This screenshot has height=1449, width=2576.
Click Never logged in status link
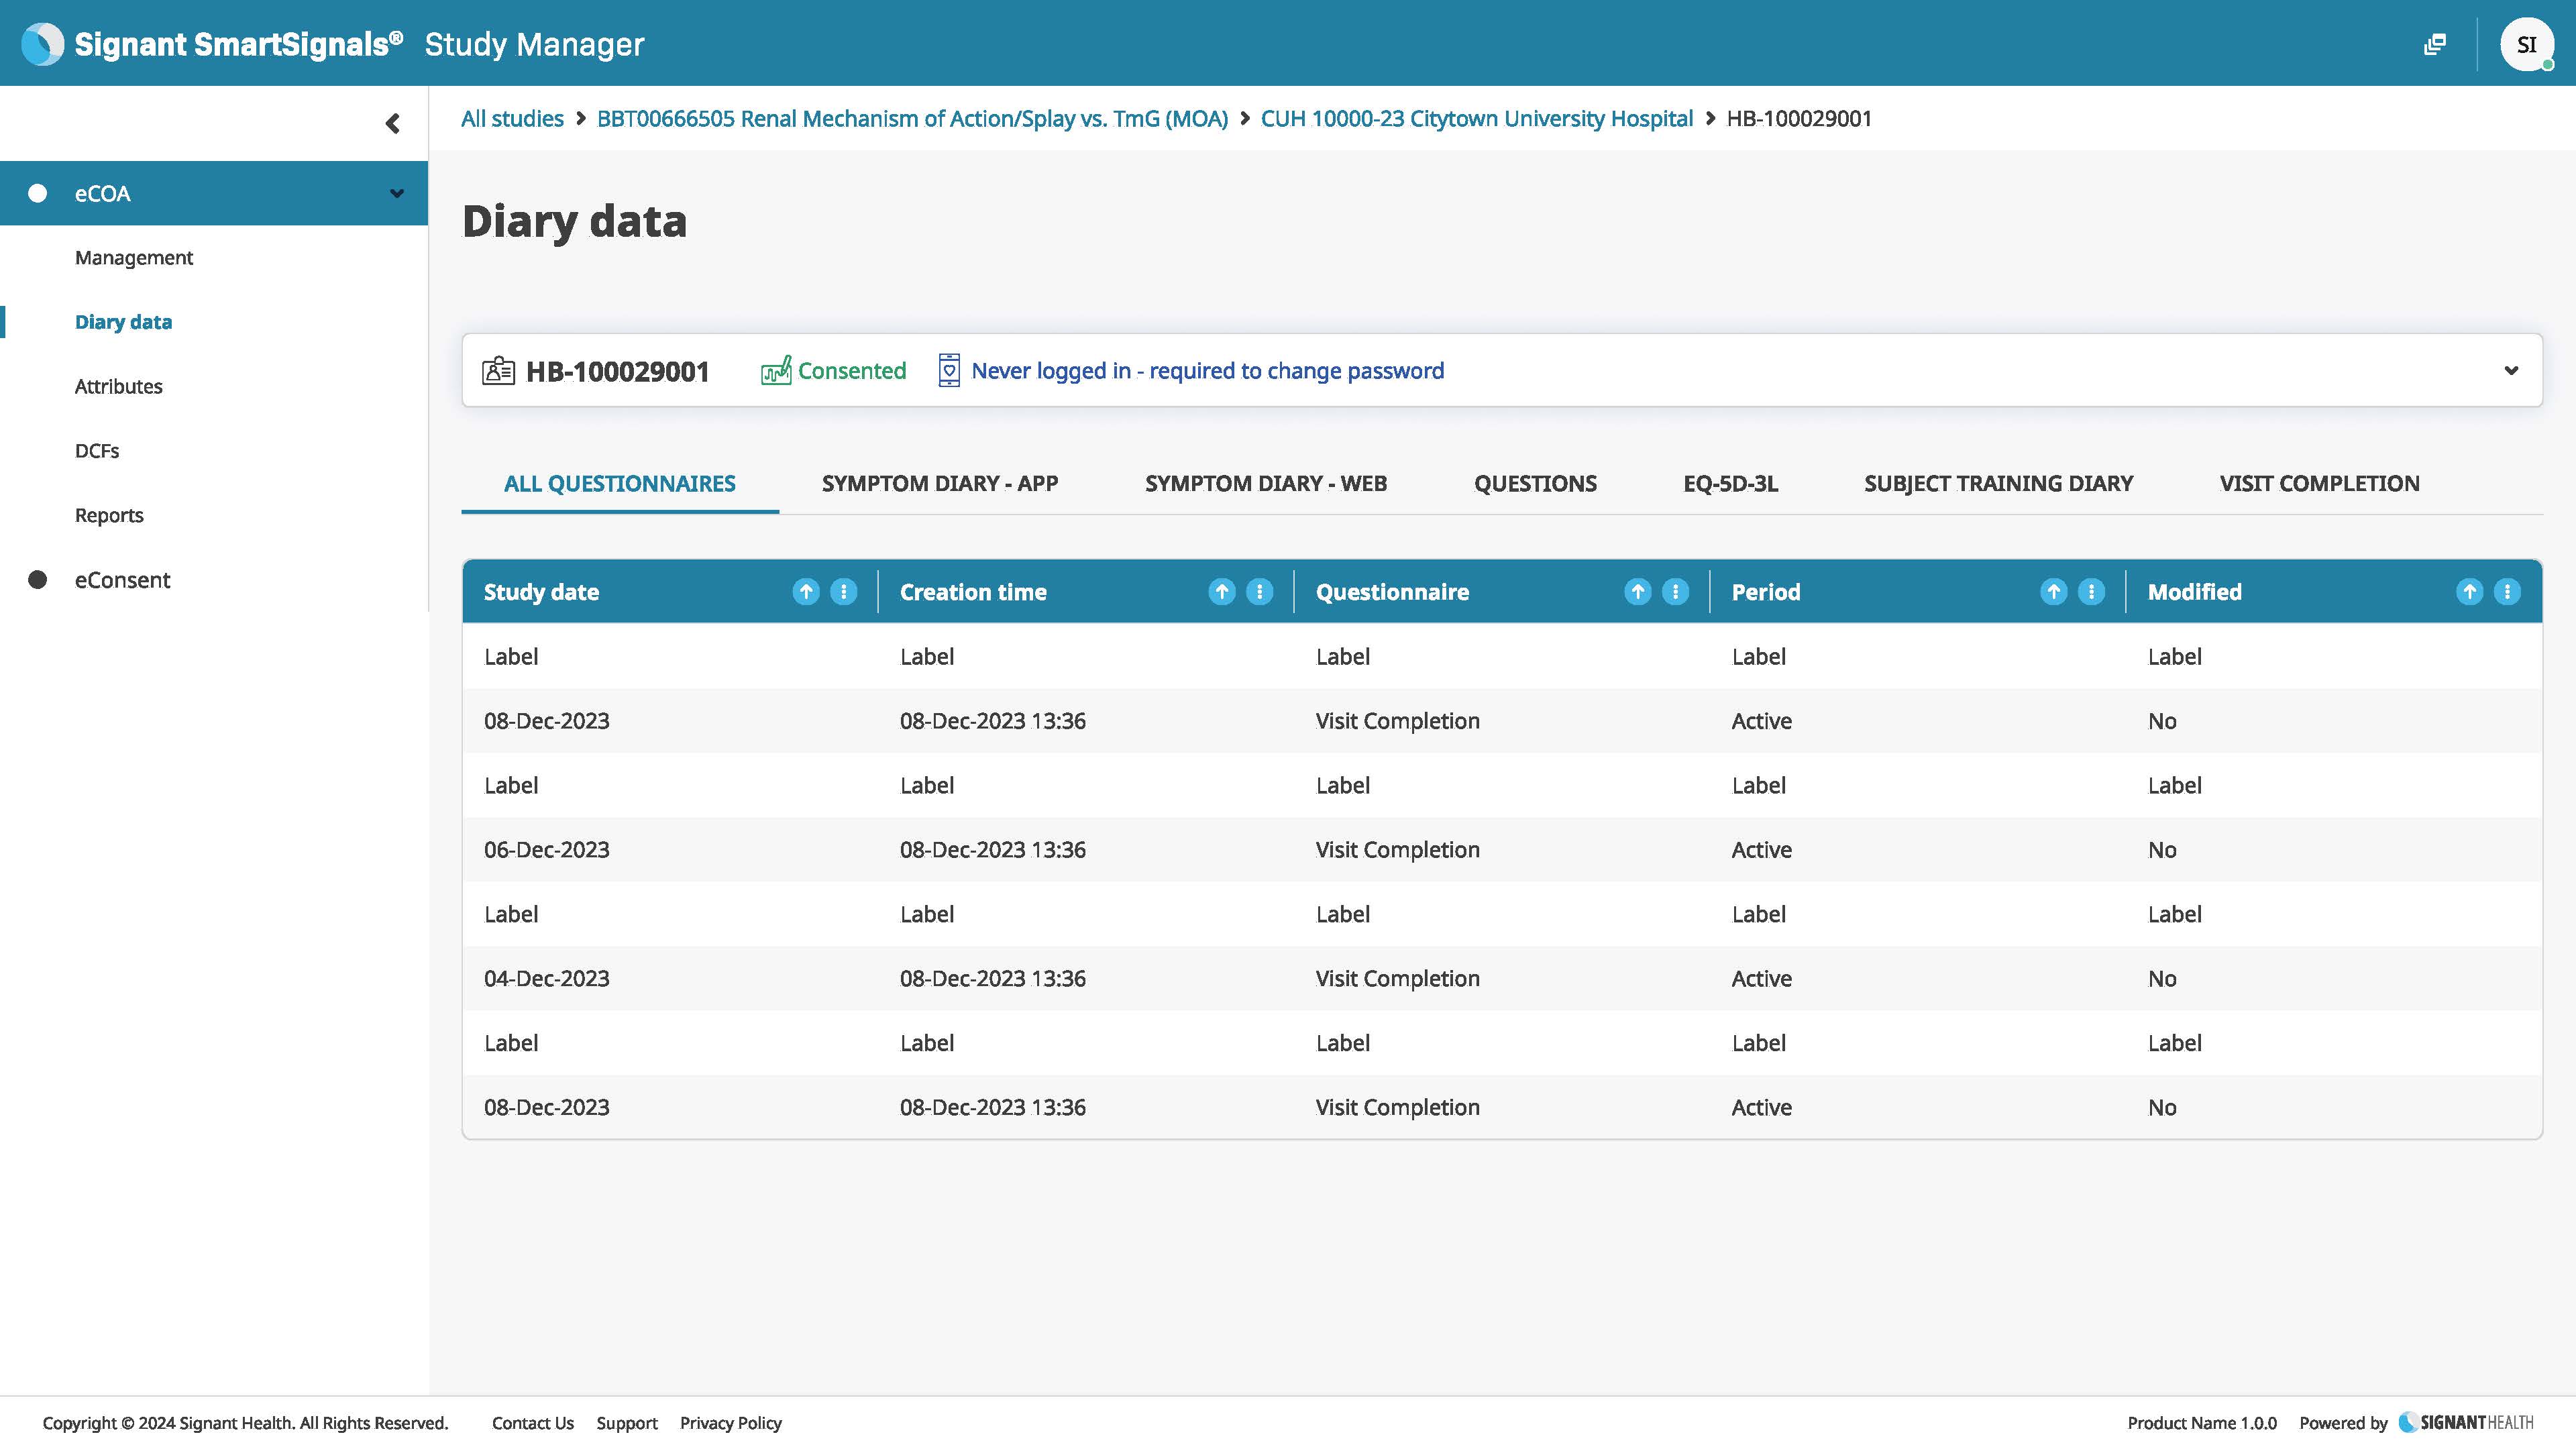[x=1207, y=371]
